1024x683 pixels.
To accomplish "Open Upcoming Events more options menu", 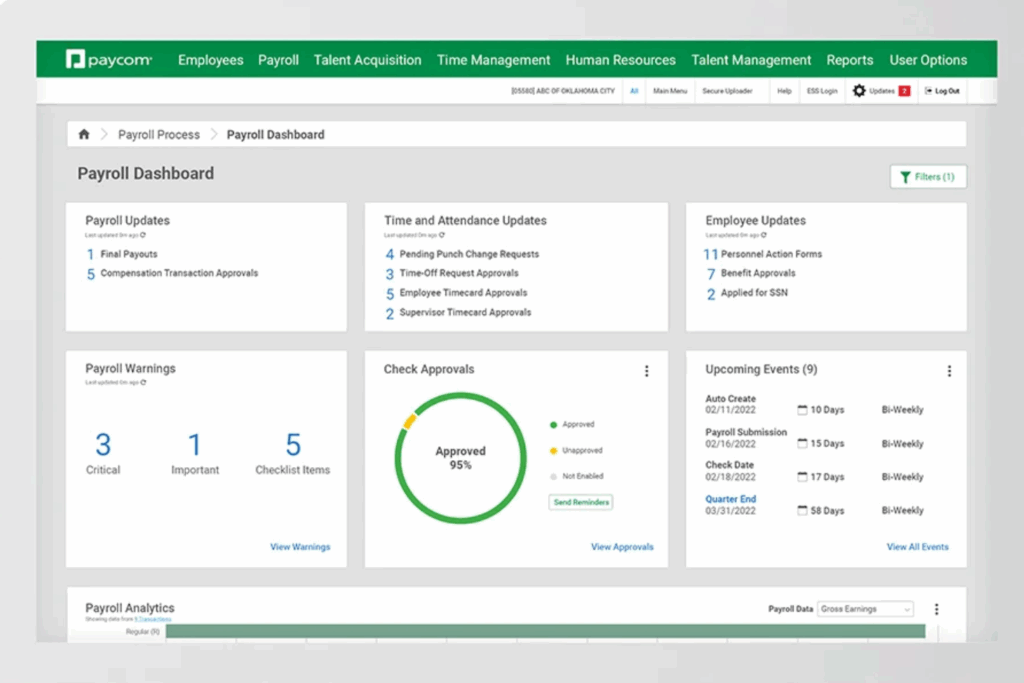I will tap(949, 371).
